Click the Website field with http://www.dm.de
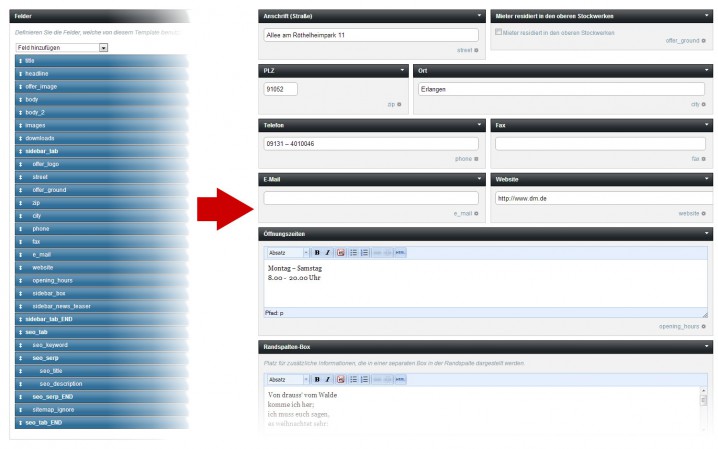 [x=600, y=198]
